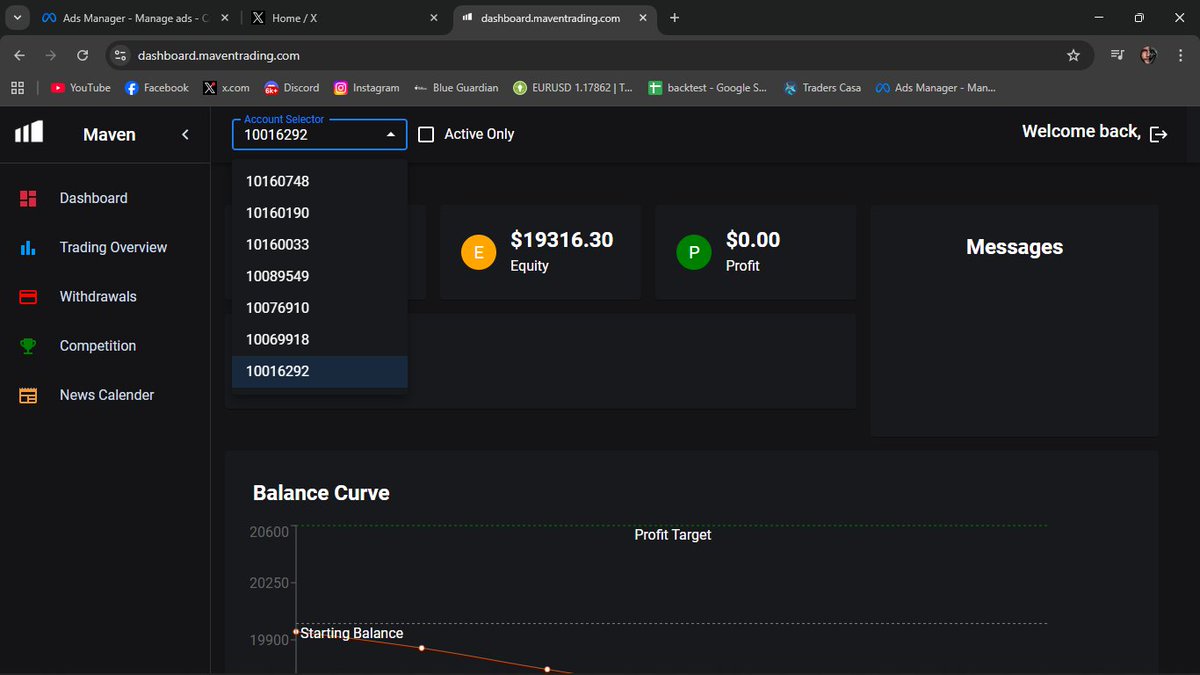The width and height of the screenshot is (1200, 675).
Task: Click the reading list icon near profile avatar
Action: (x=1117, y=57)
